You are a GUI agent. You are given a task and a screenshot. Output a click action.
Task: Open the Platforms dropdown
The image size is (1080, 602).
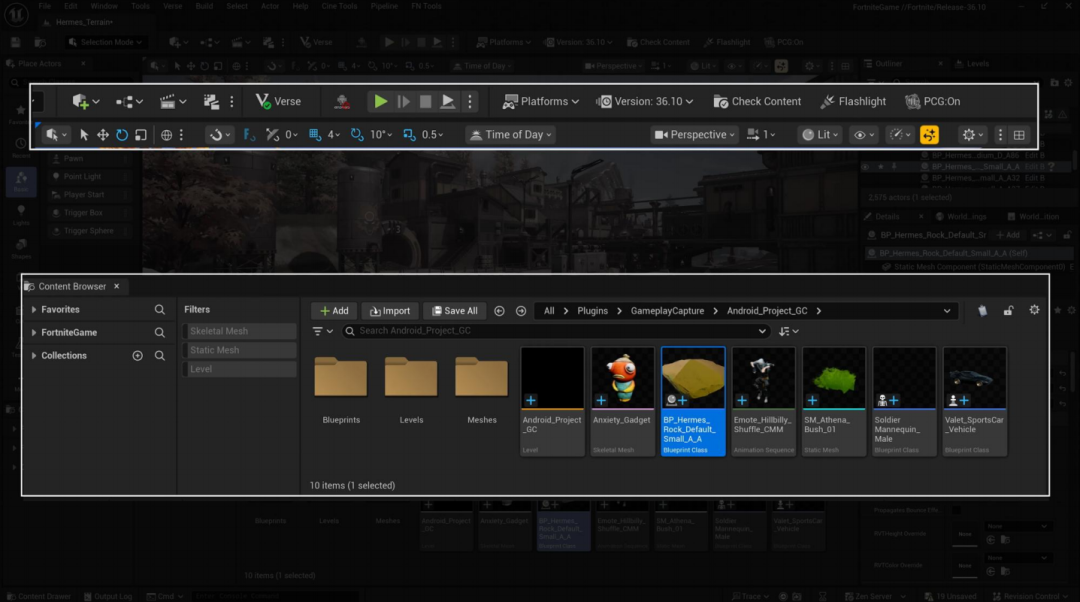(540, 101)
